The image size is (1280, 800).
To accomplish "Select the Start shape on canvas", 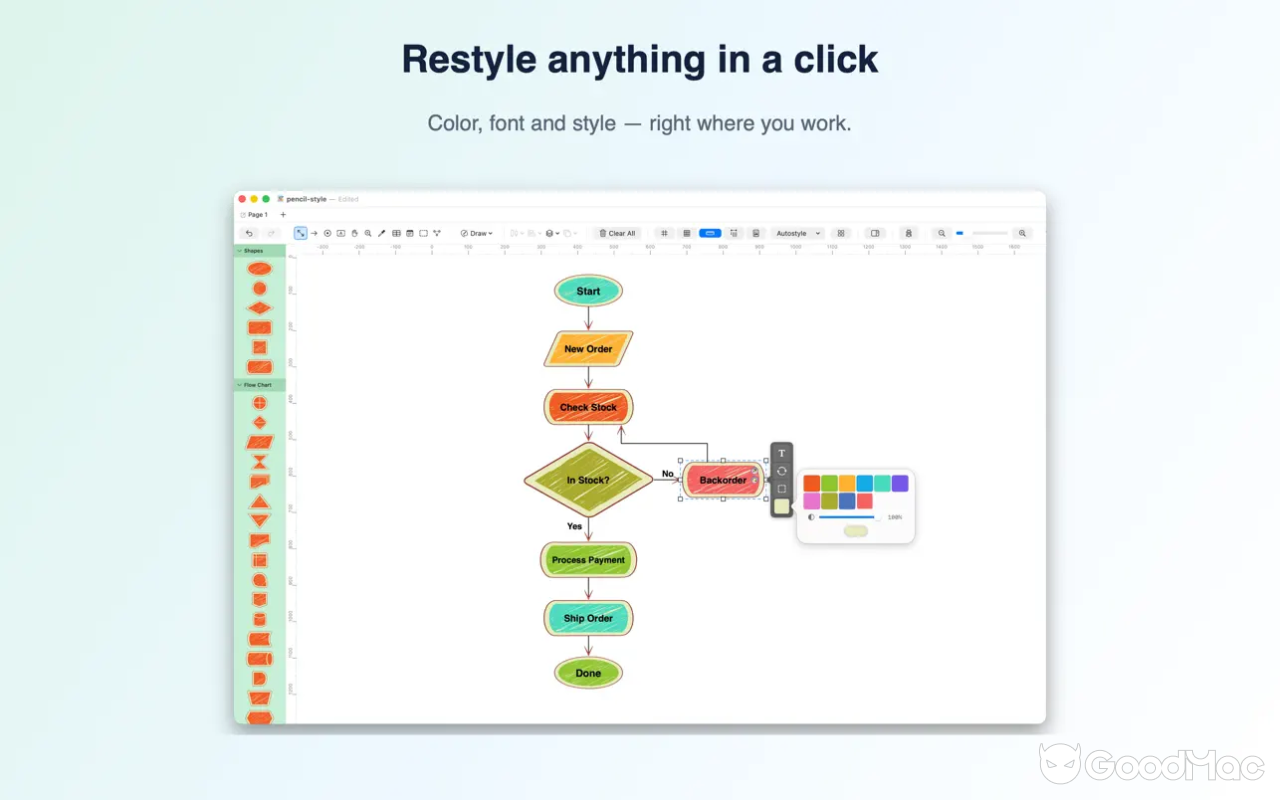I will pyautogui.click(x=588, y=291).
